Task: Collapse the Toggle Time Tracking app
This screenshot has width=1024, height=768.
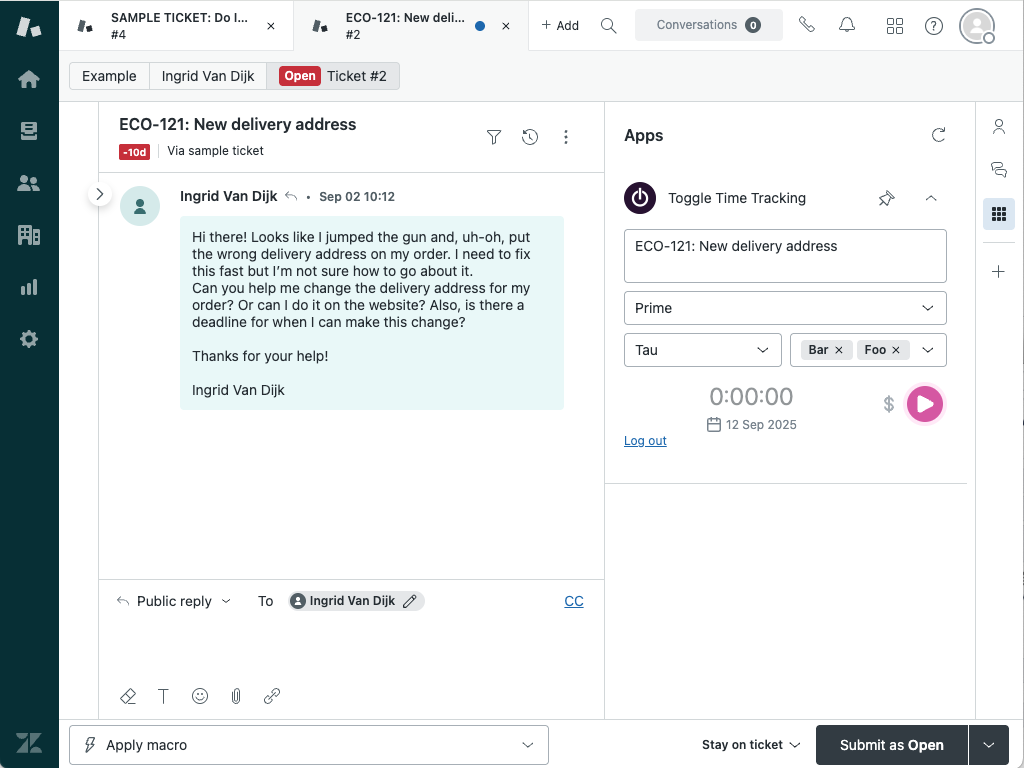Action: click(x=931, y=198)
